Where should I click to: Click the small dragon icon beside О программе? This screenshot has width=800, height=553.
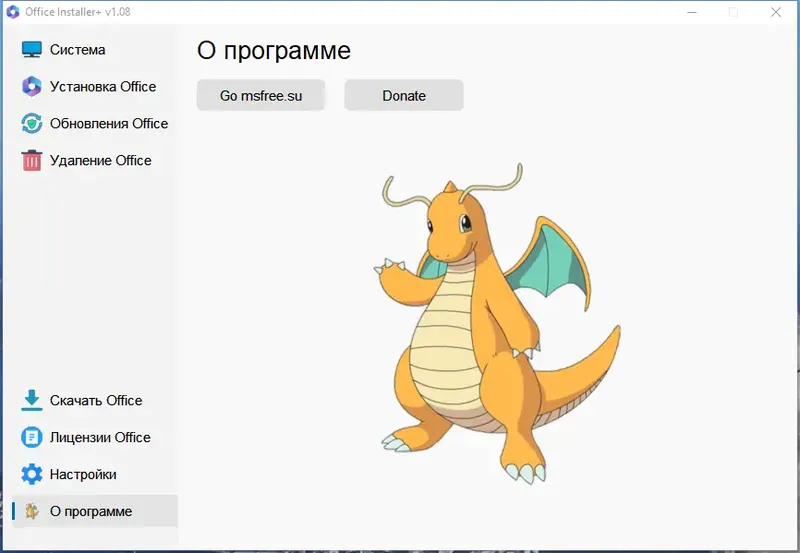tap(32, 511)
